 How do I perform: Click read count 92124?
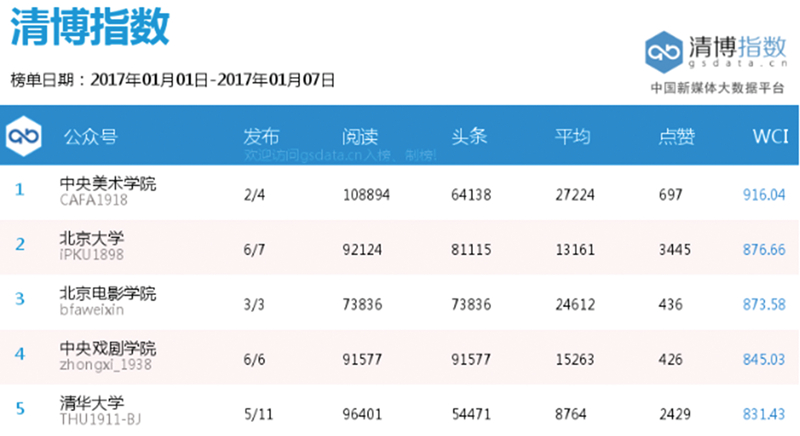[362, 250]
